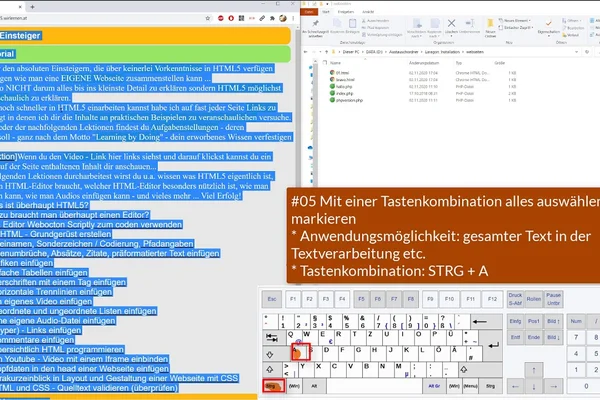Click the red Adblock extension icon in Chrome

coord(221,18)
